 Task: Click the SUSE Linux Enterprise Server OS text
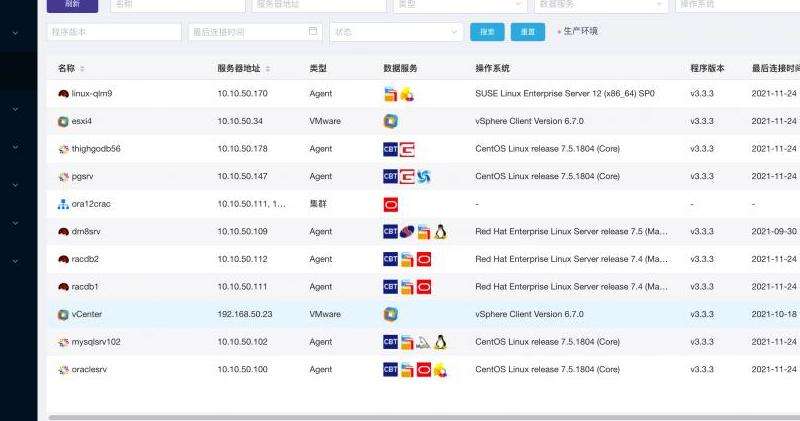(565, 94)
